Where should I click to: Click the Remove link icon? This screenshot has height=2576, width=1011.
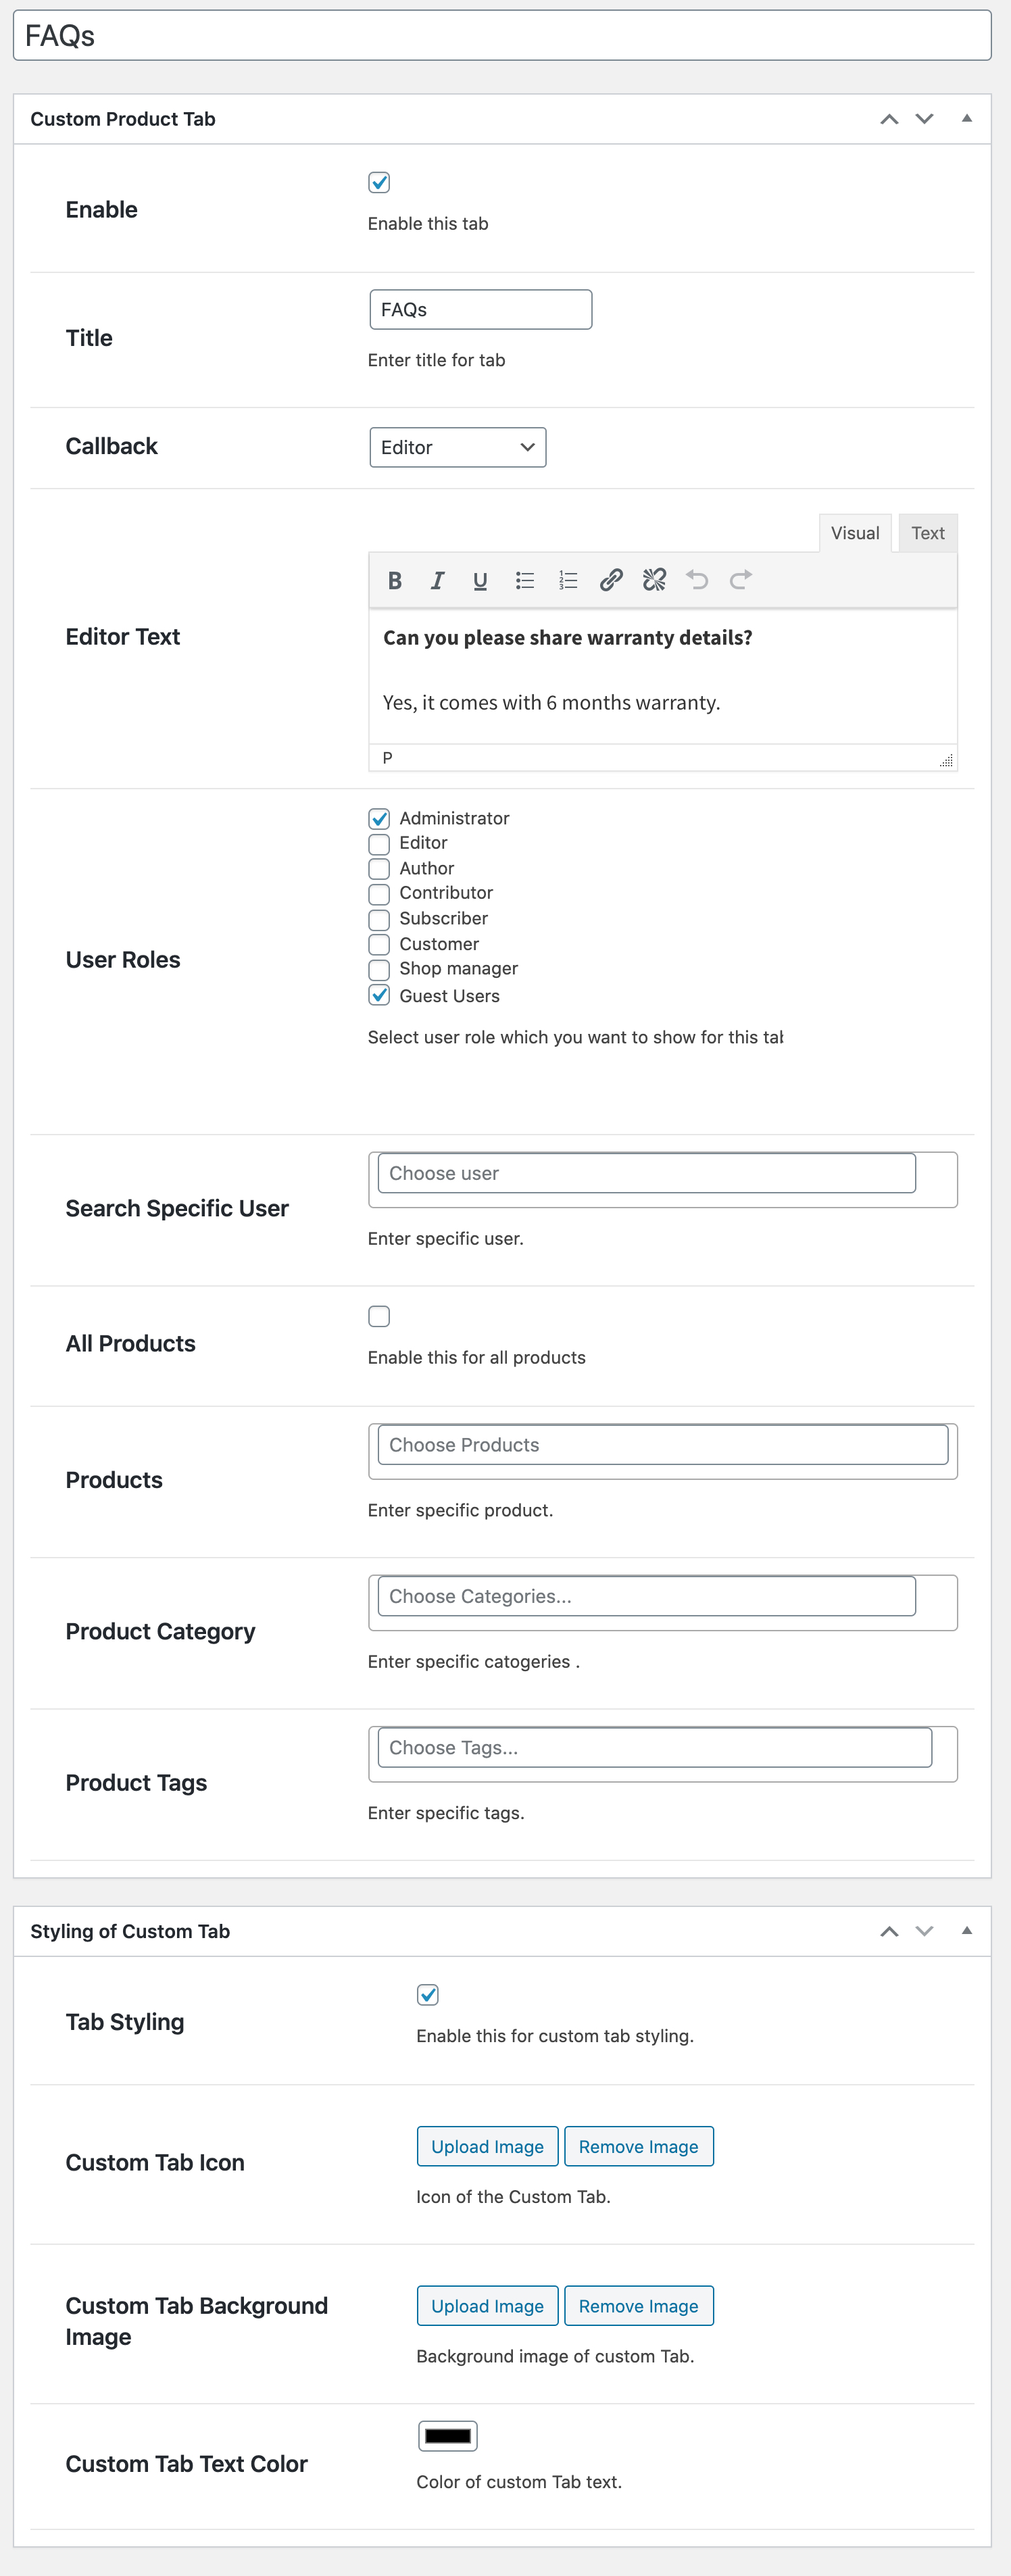point(654,580)
